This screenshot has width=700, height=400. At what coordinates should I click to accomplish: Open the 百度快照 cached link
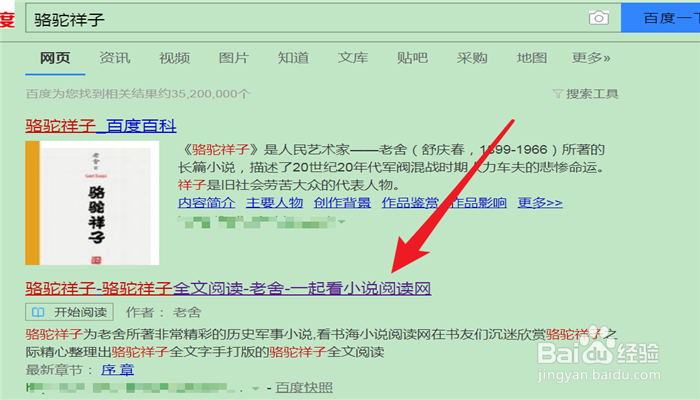(304, 388)
